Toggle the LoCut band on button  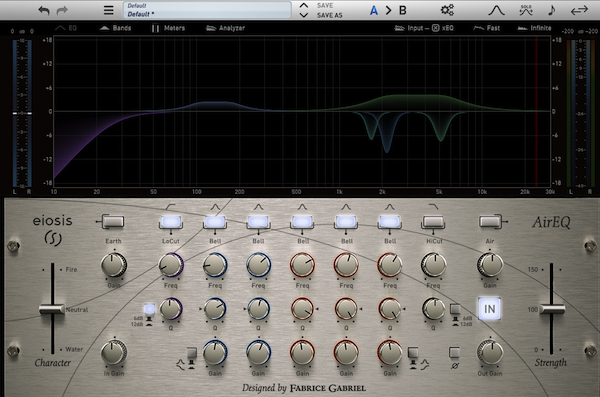coord(171,222)
